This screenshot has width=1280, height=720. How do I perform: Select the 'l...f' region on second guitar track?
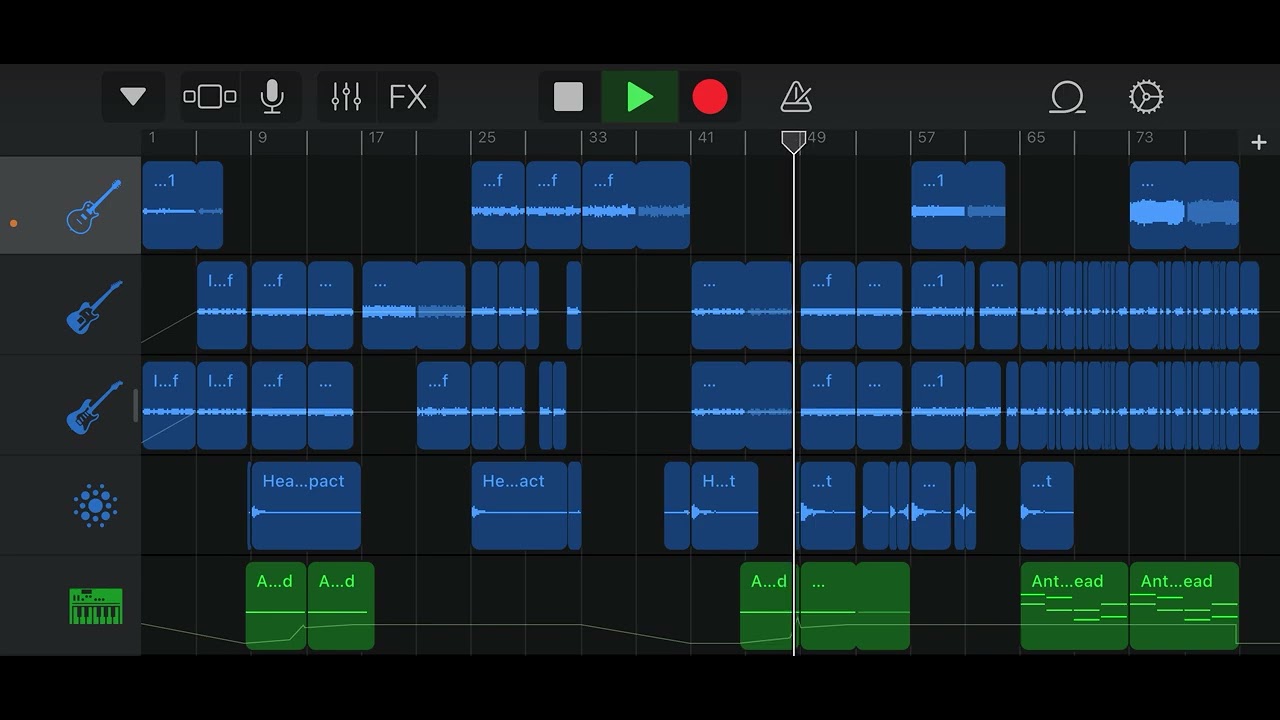222,306
